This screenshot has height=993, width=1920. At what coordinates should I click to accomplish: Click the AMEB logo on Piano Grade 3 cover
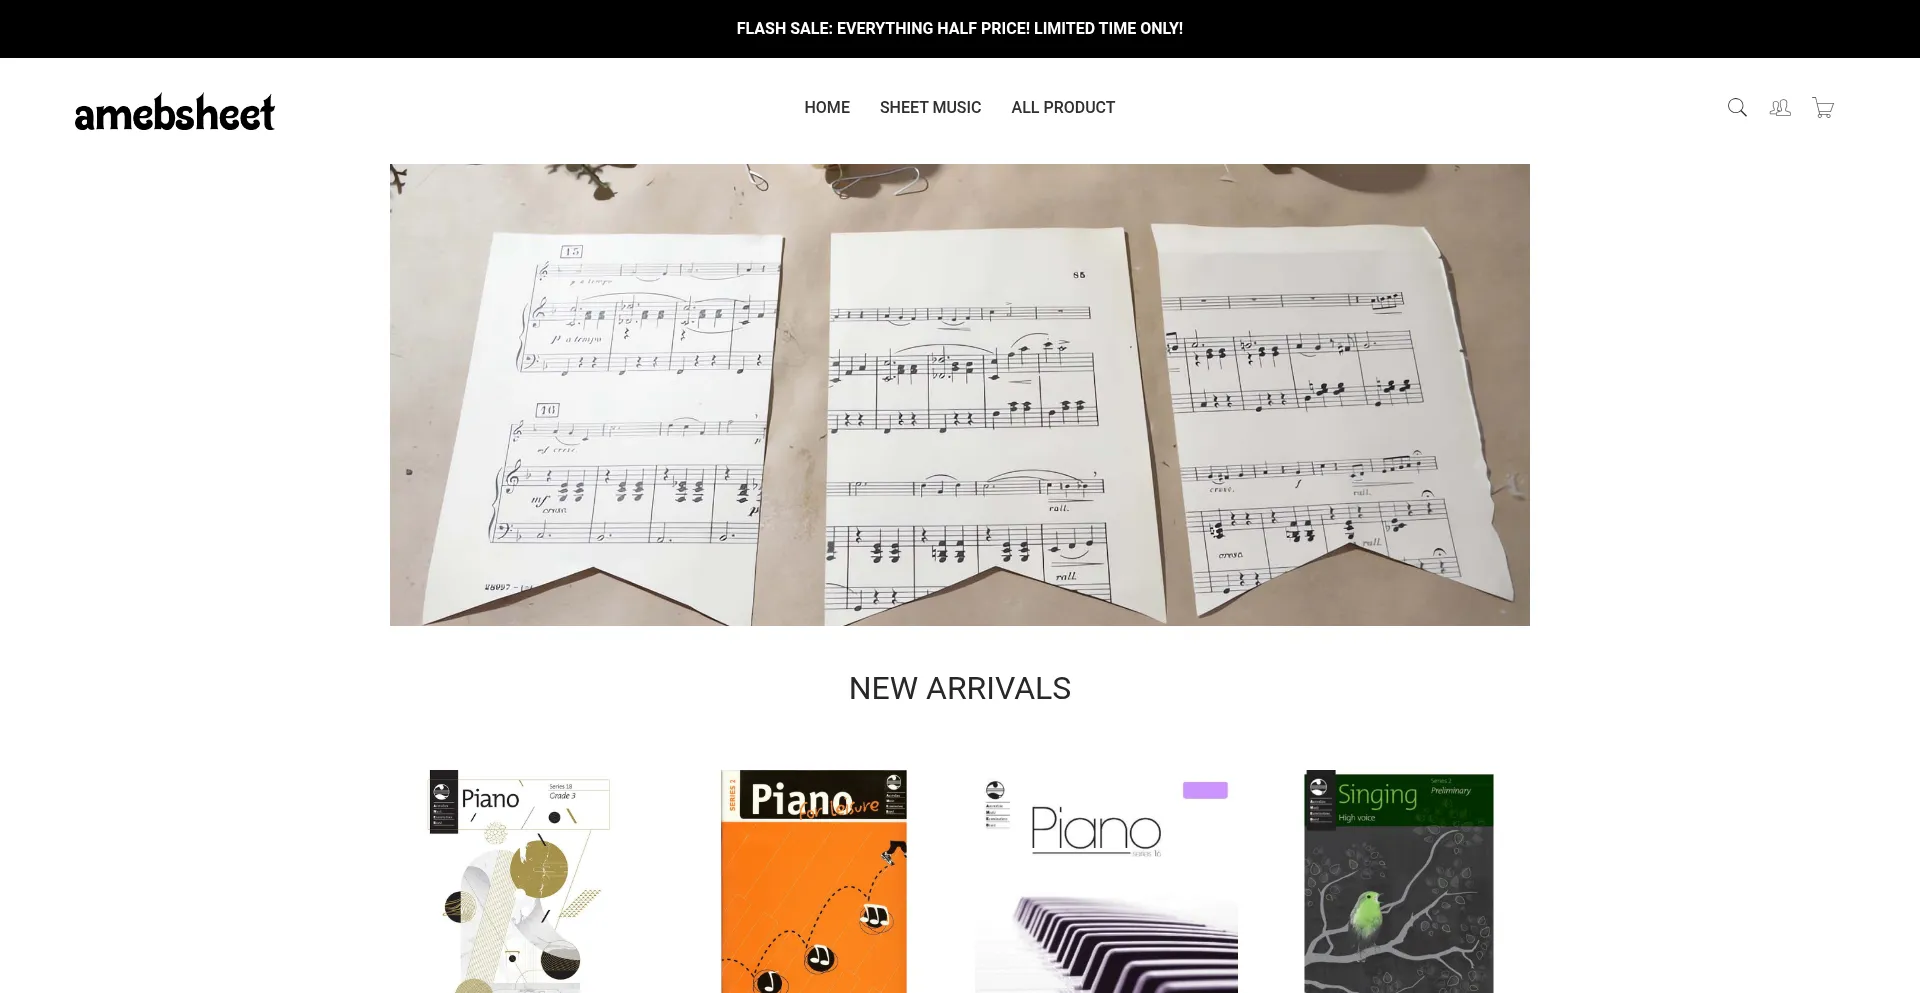tap(441, 792)
